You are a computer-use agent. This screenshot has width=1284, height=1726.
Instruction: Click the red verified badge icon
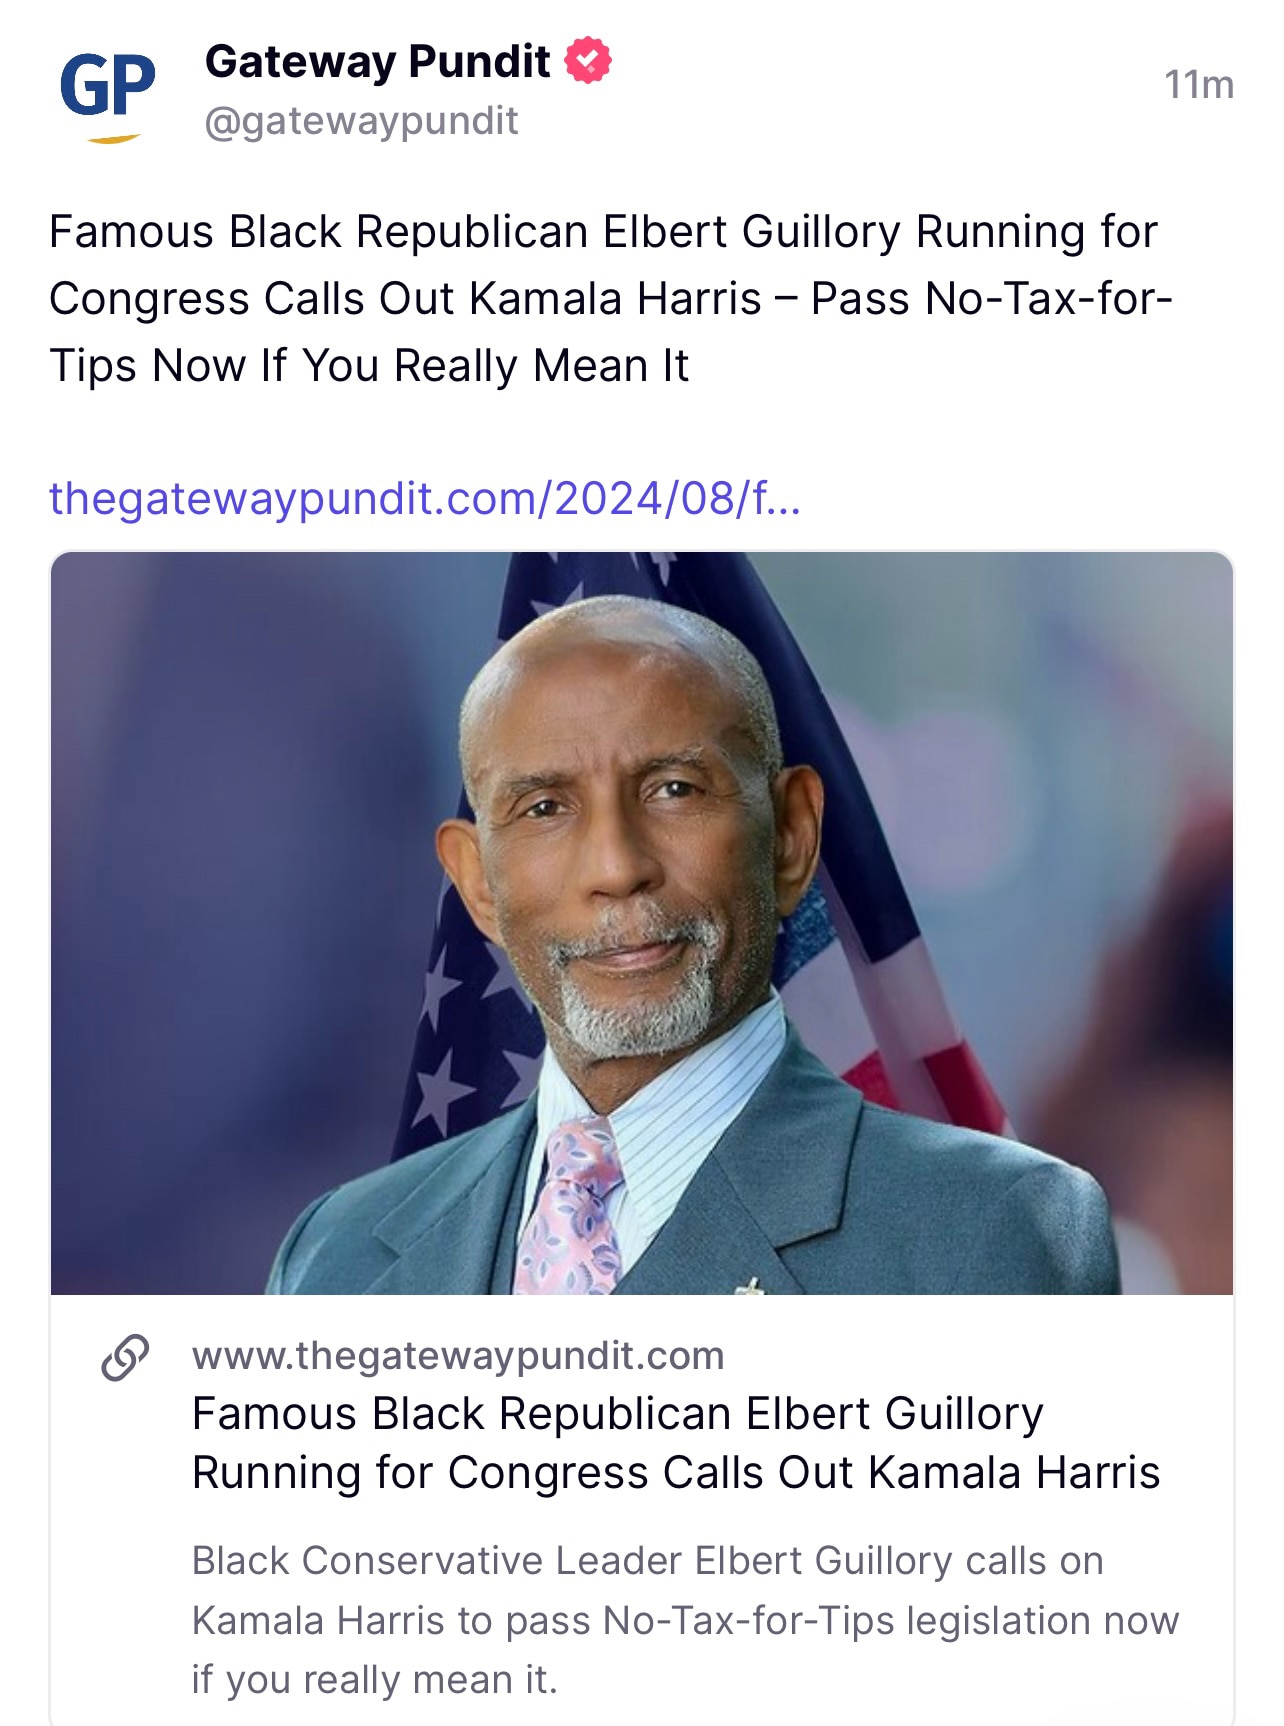click(x=588, y=61)
